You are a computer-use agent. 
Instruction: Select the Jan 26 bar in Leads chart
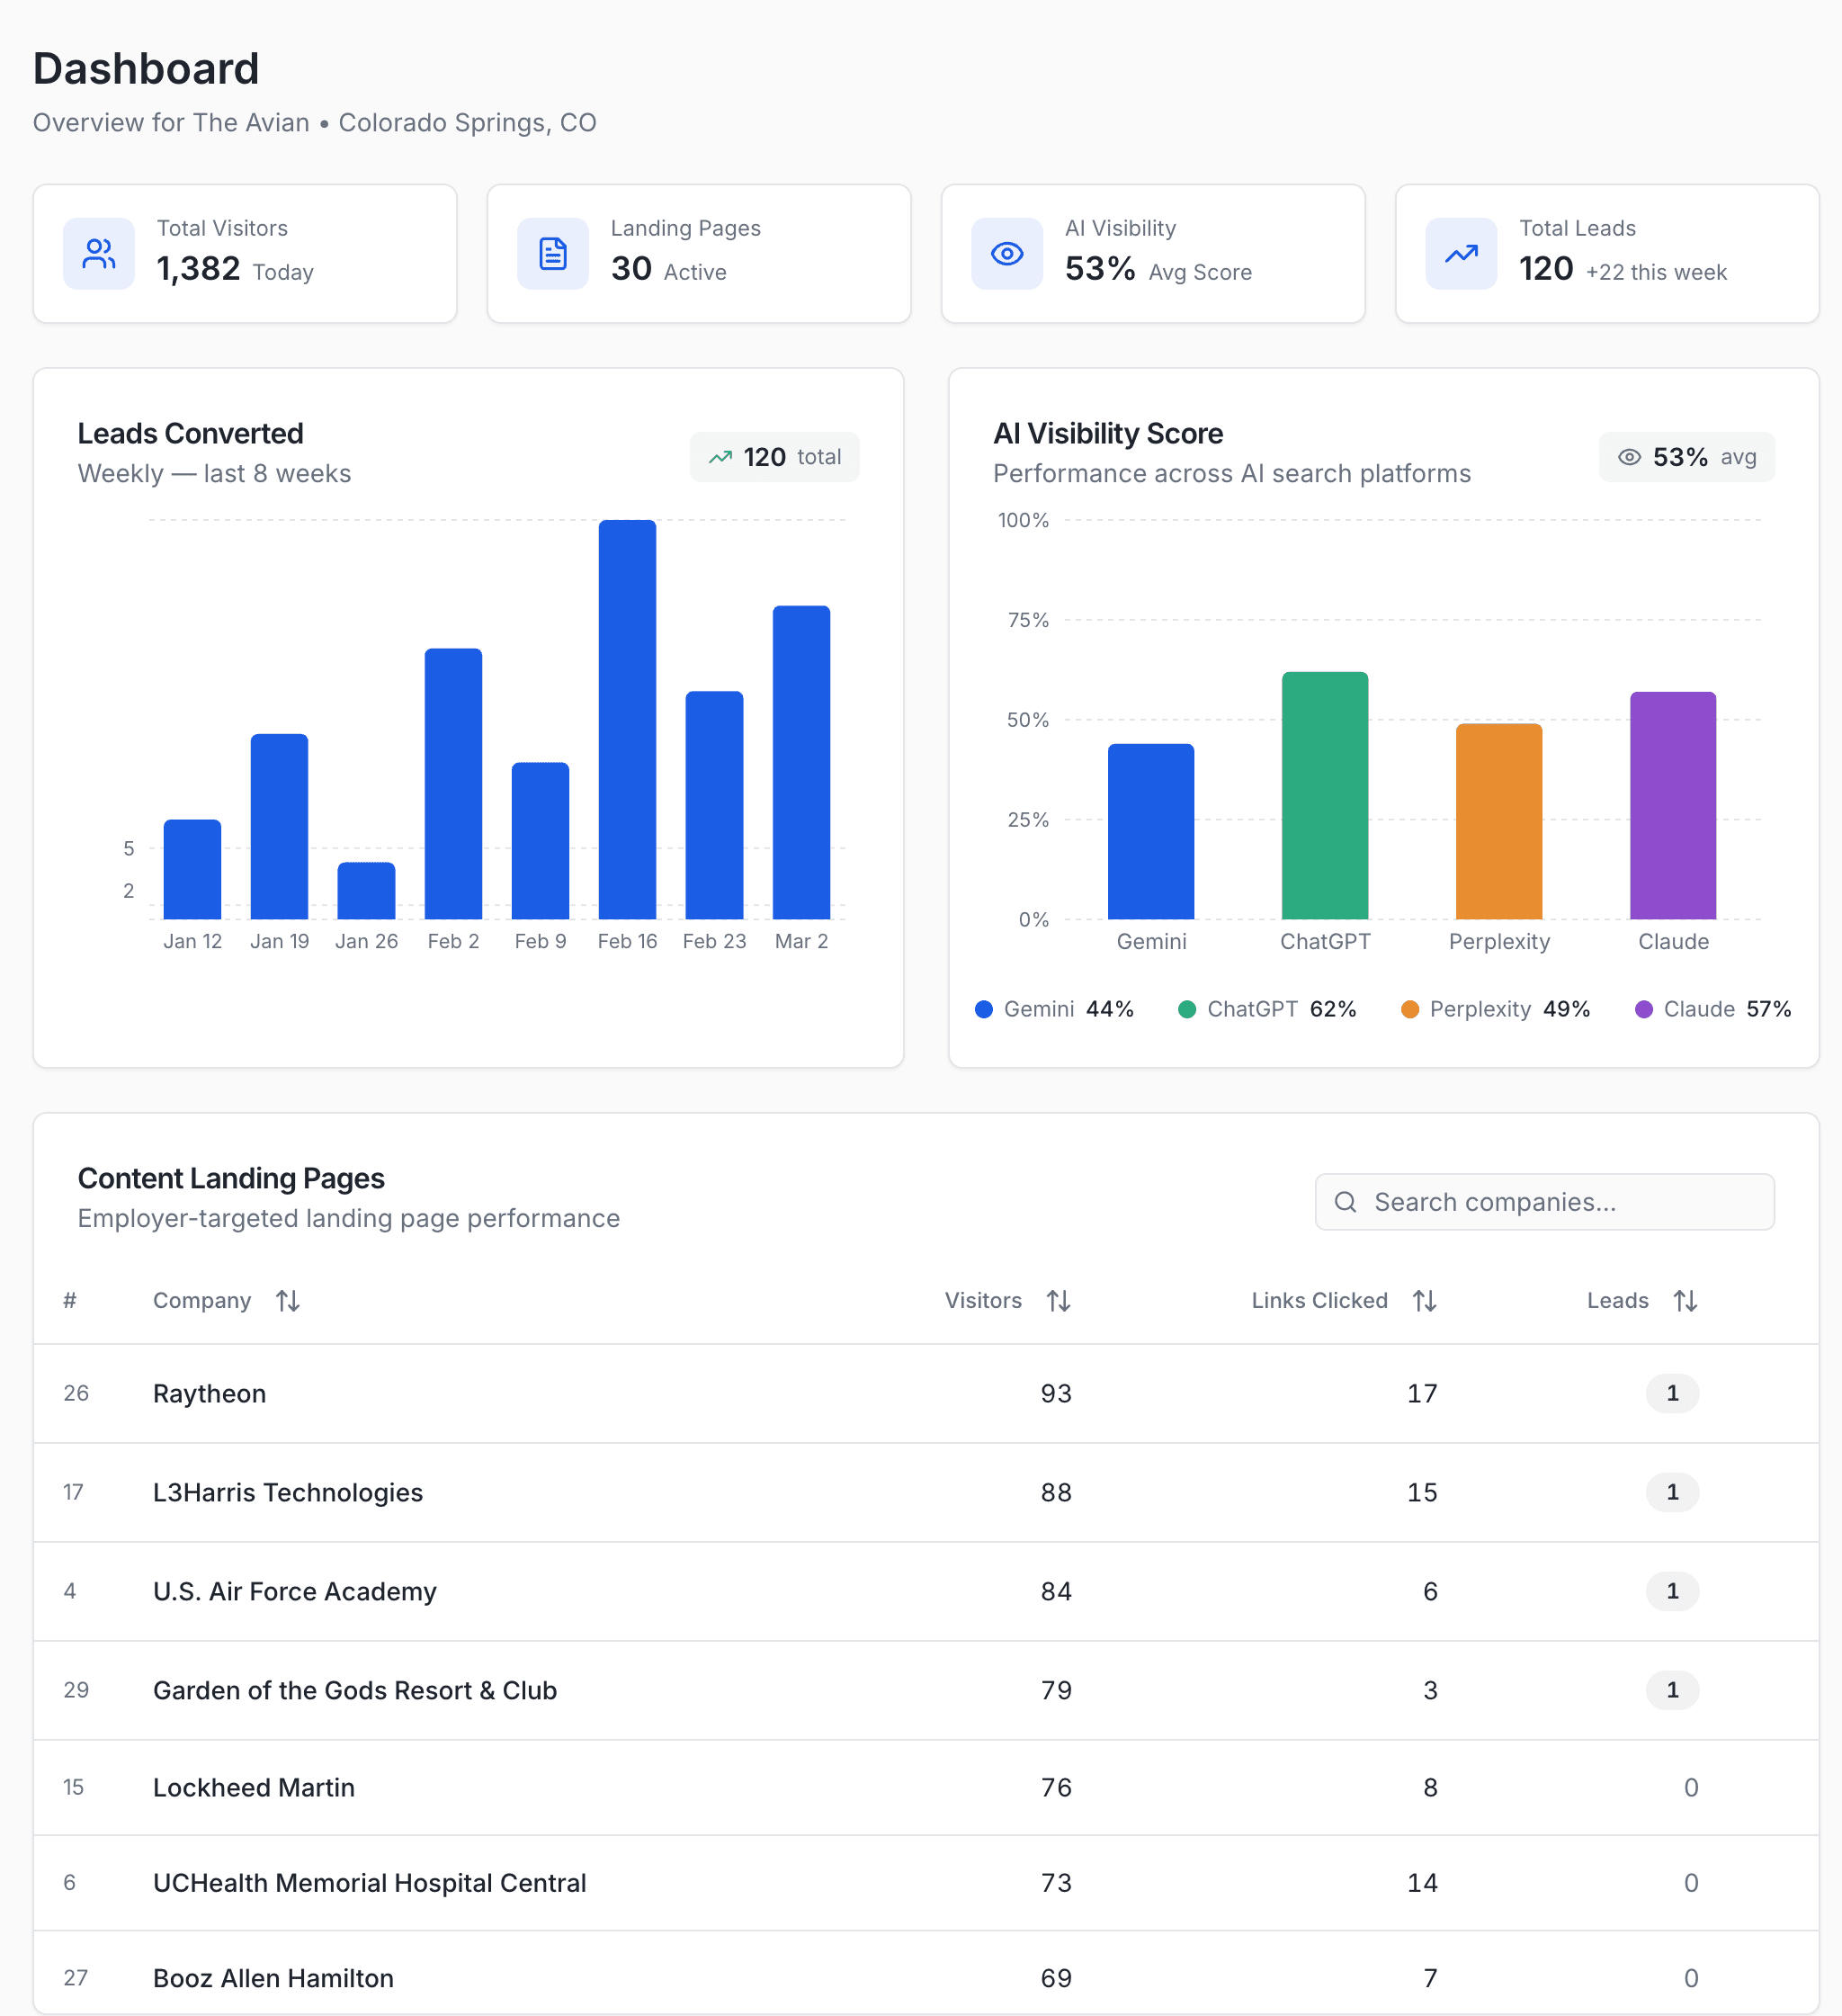[367, 891]
